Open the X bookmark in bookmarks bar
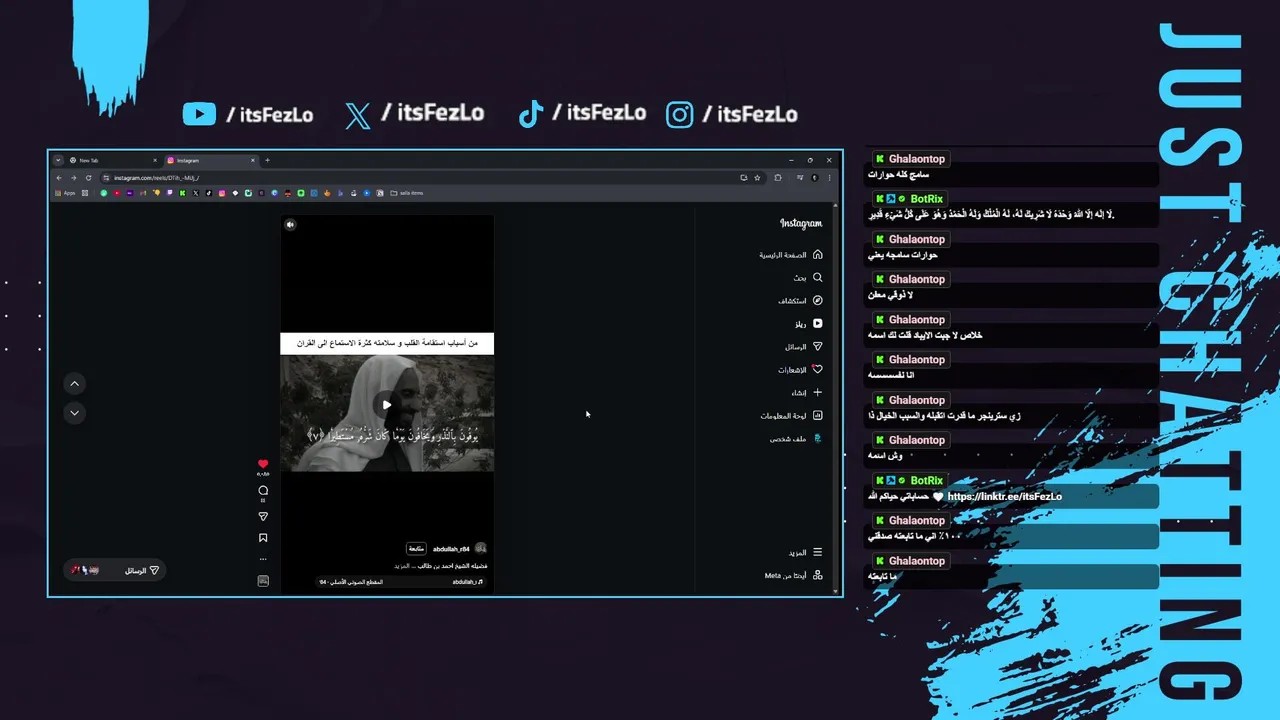 (x=196, y=193)
